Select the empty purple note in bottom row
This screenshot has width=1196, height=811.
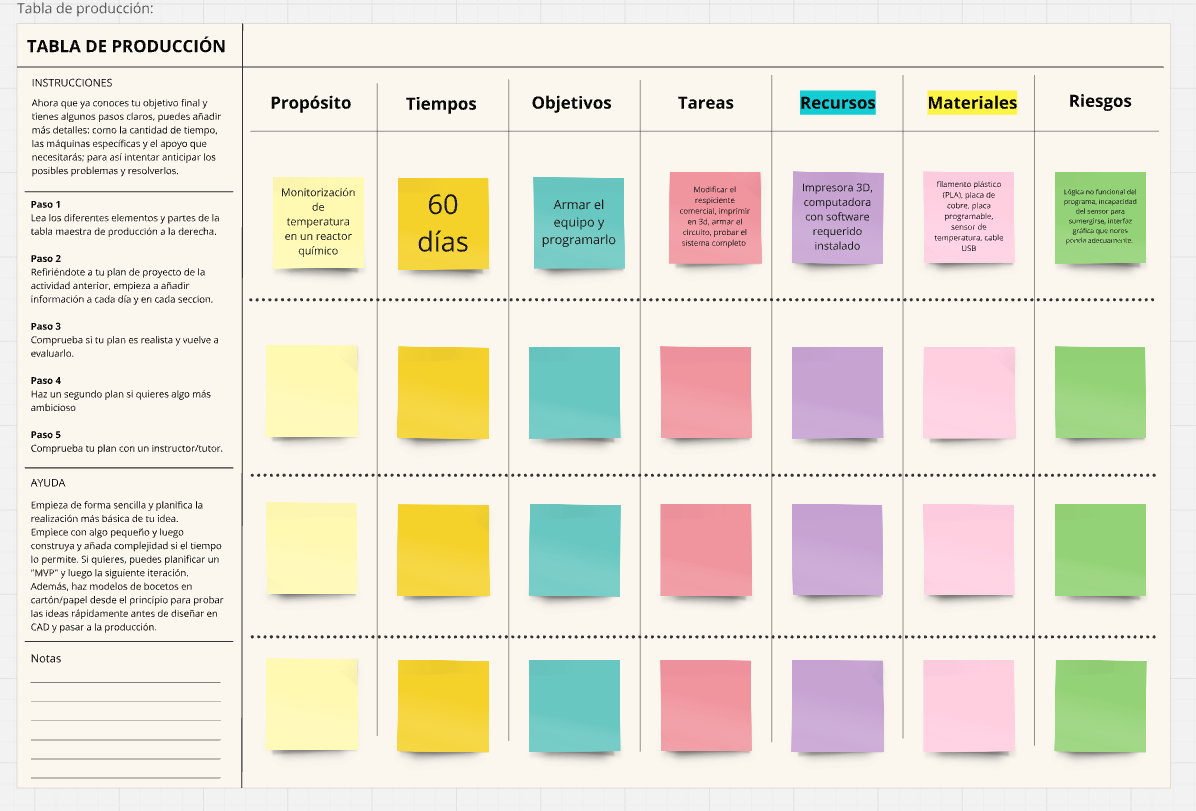pos(837,706)
